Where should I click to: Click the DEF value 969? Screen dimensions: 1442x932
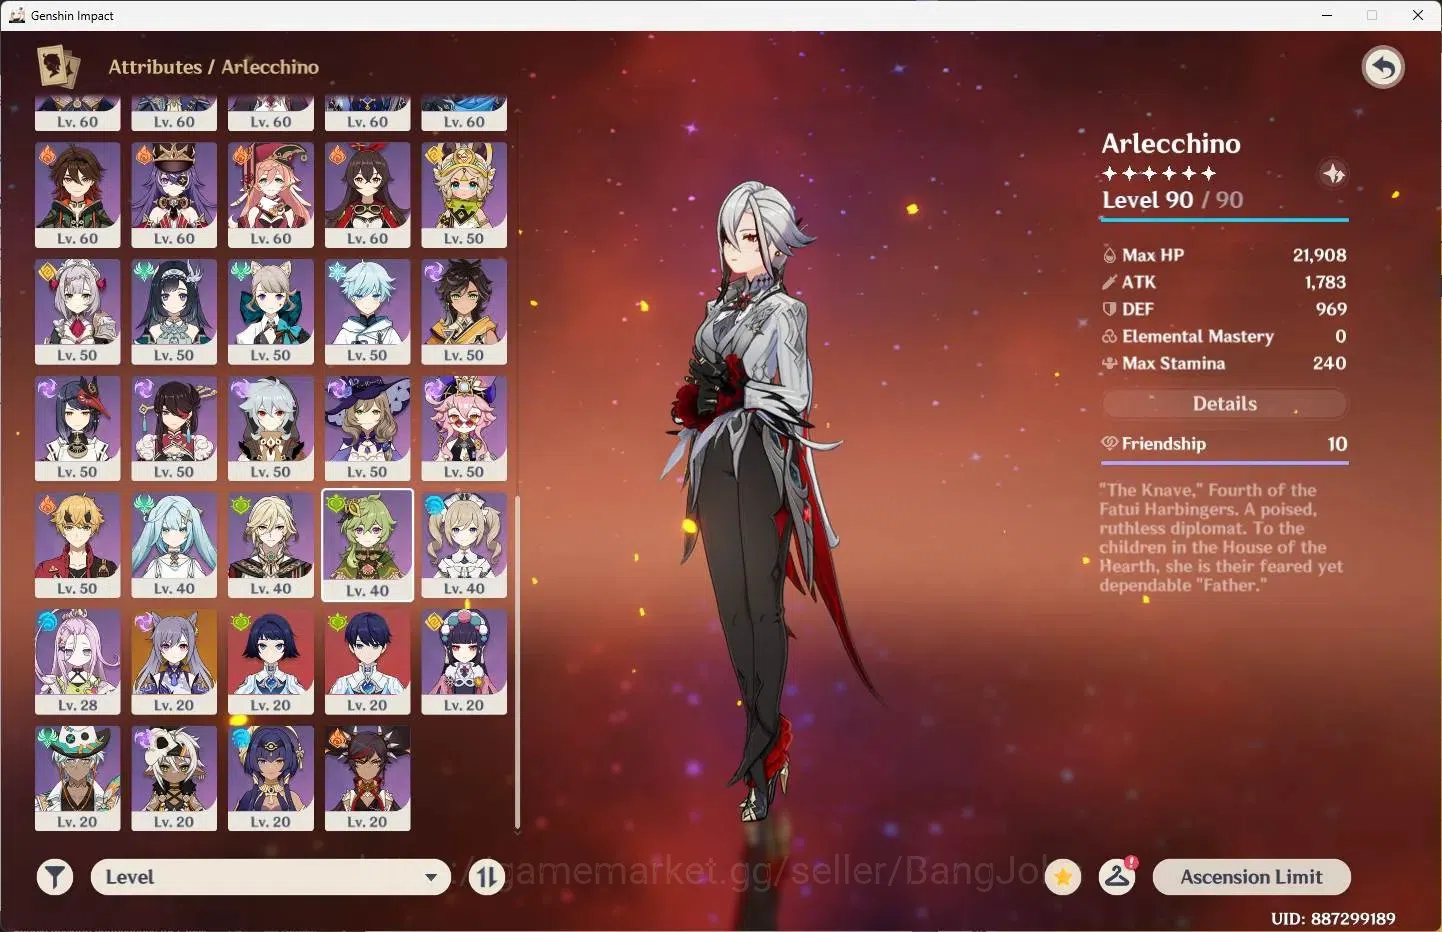(x=1331, y=309)
